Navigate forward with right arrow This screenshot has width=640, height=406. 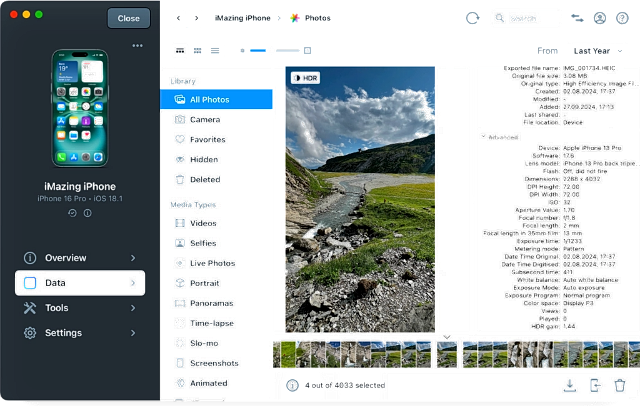tap(197, 18)
